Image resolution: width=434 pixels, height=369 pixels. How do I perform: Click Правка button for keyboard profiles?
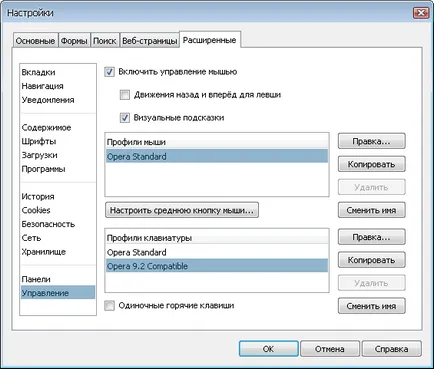pyautogui.click(x=372, y=237)
